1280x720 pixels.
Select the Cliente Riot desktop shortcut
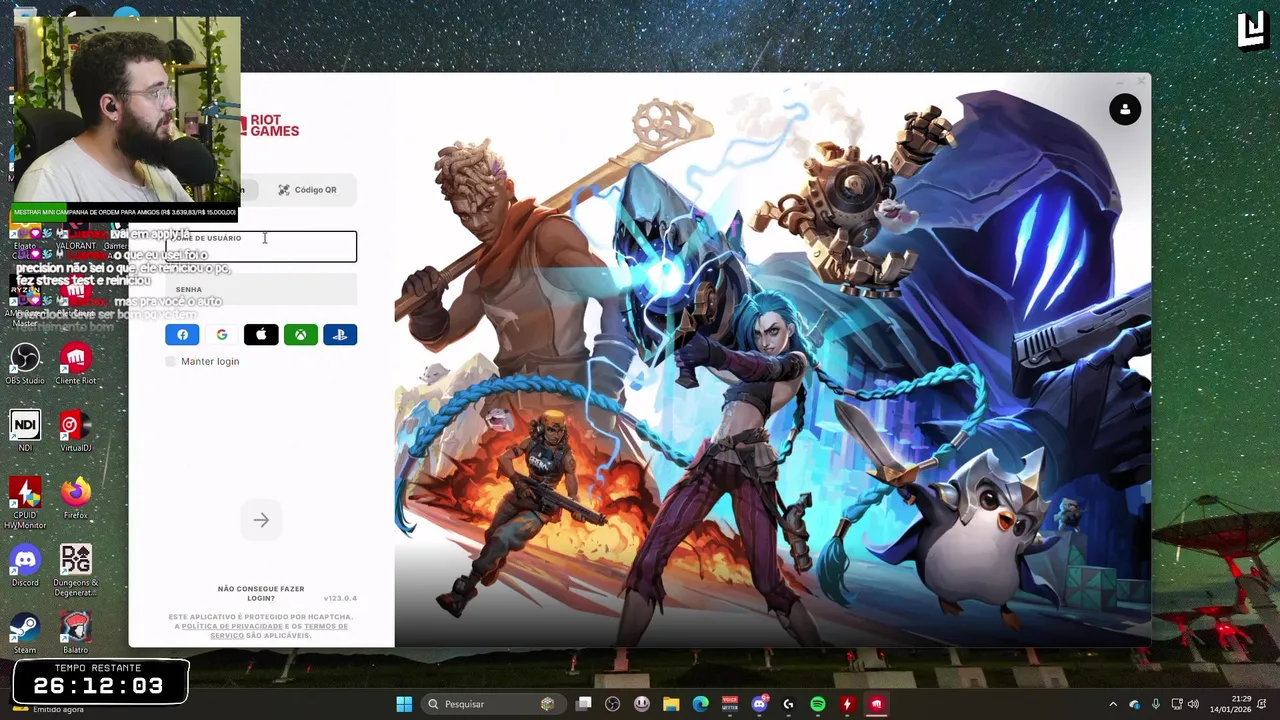pos(76,363)
